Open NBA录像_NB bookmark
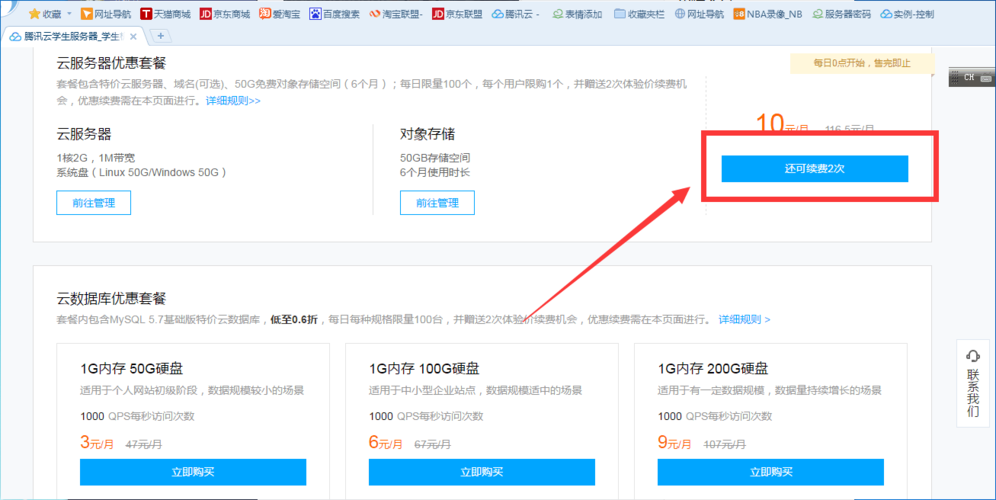Viewport: 996px width, 500px height. pyautogui.click(x=768, y=13)
